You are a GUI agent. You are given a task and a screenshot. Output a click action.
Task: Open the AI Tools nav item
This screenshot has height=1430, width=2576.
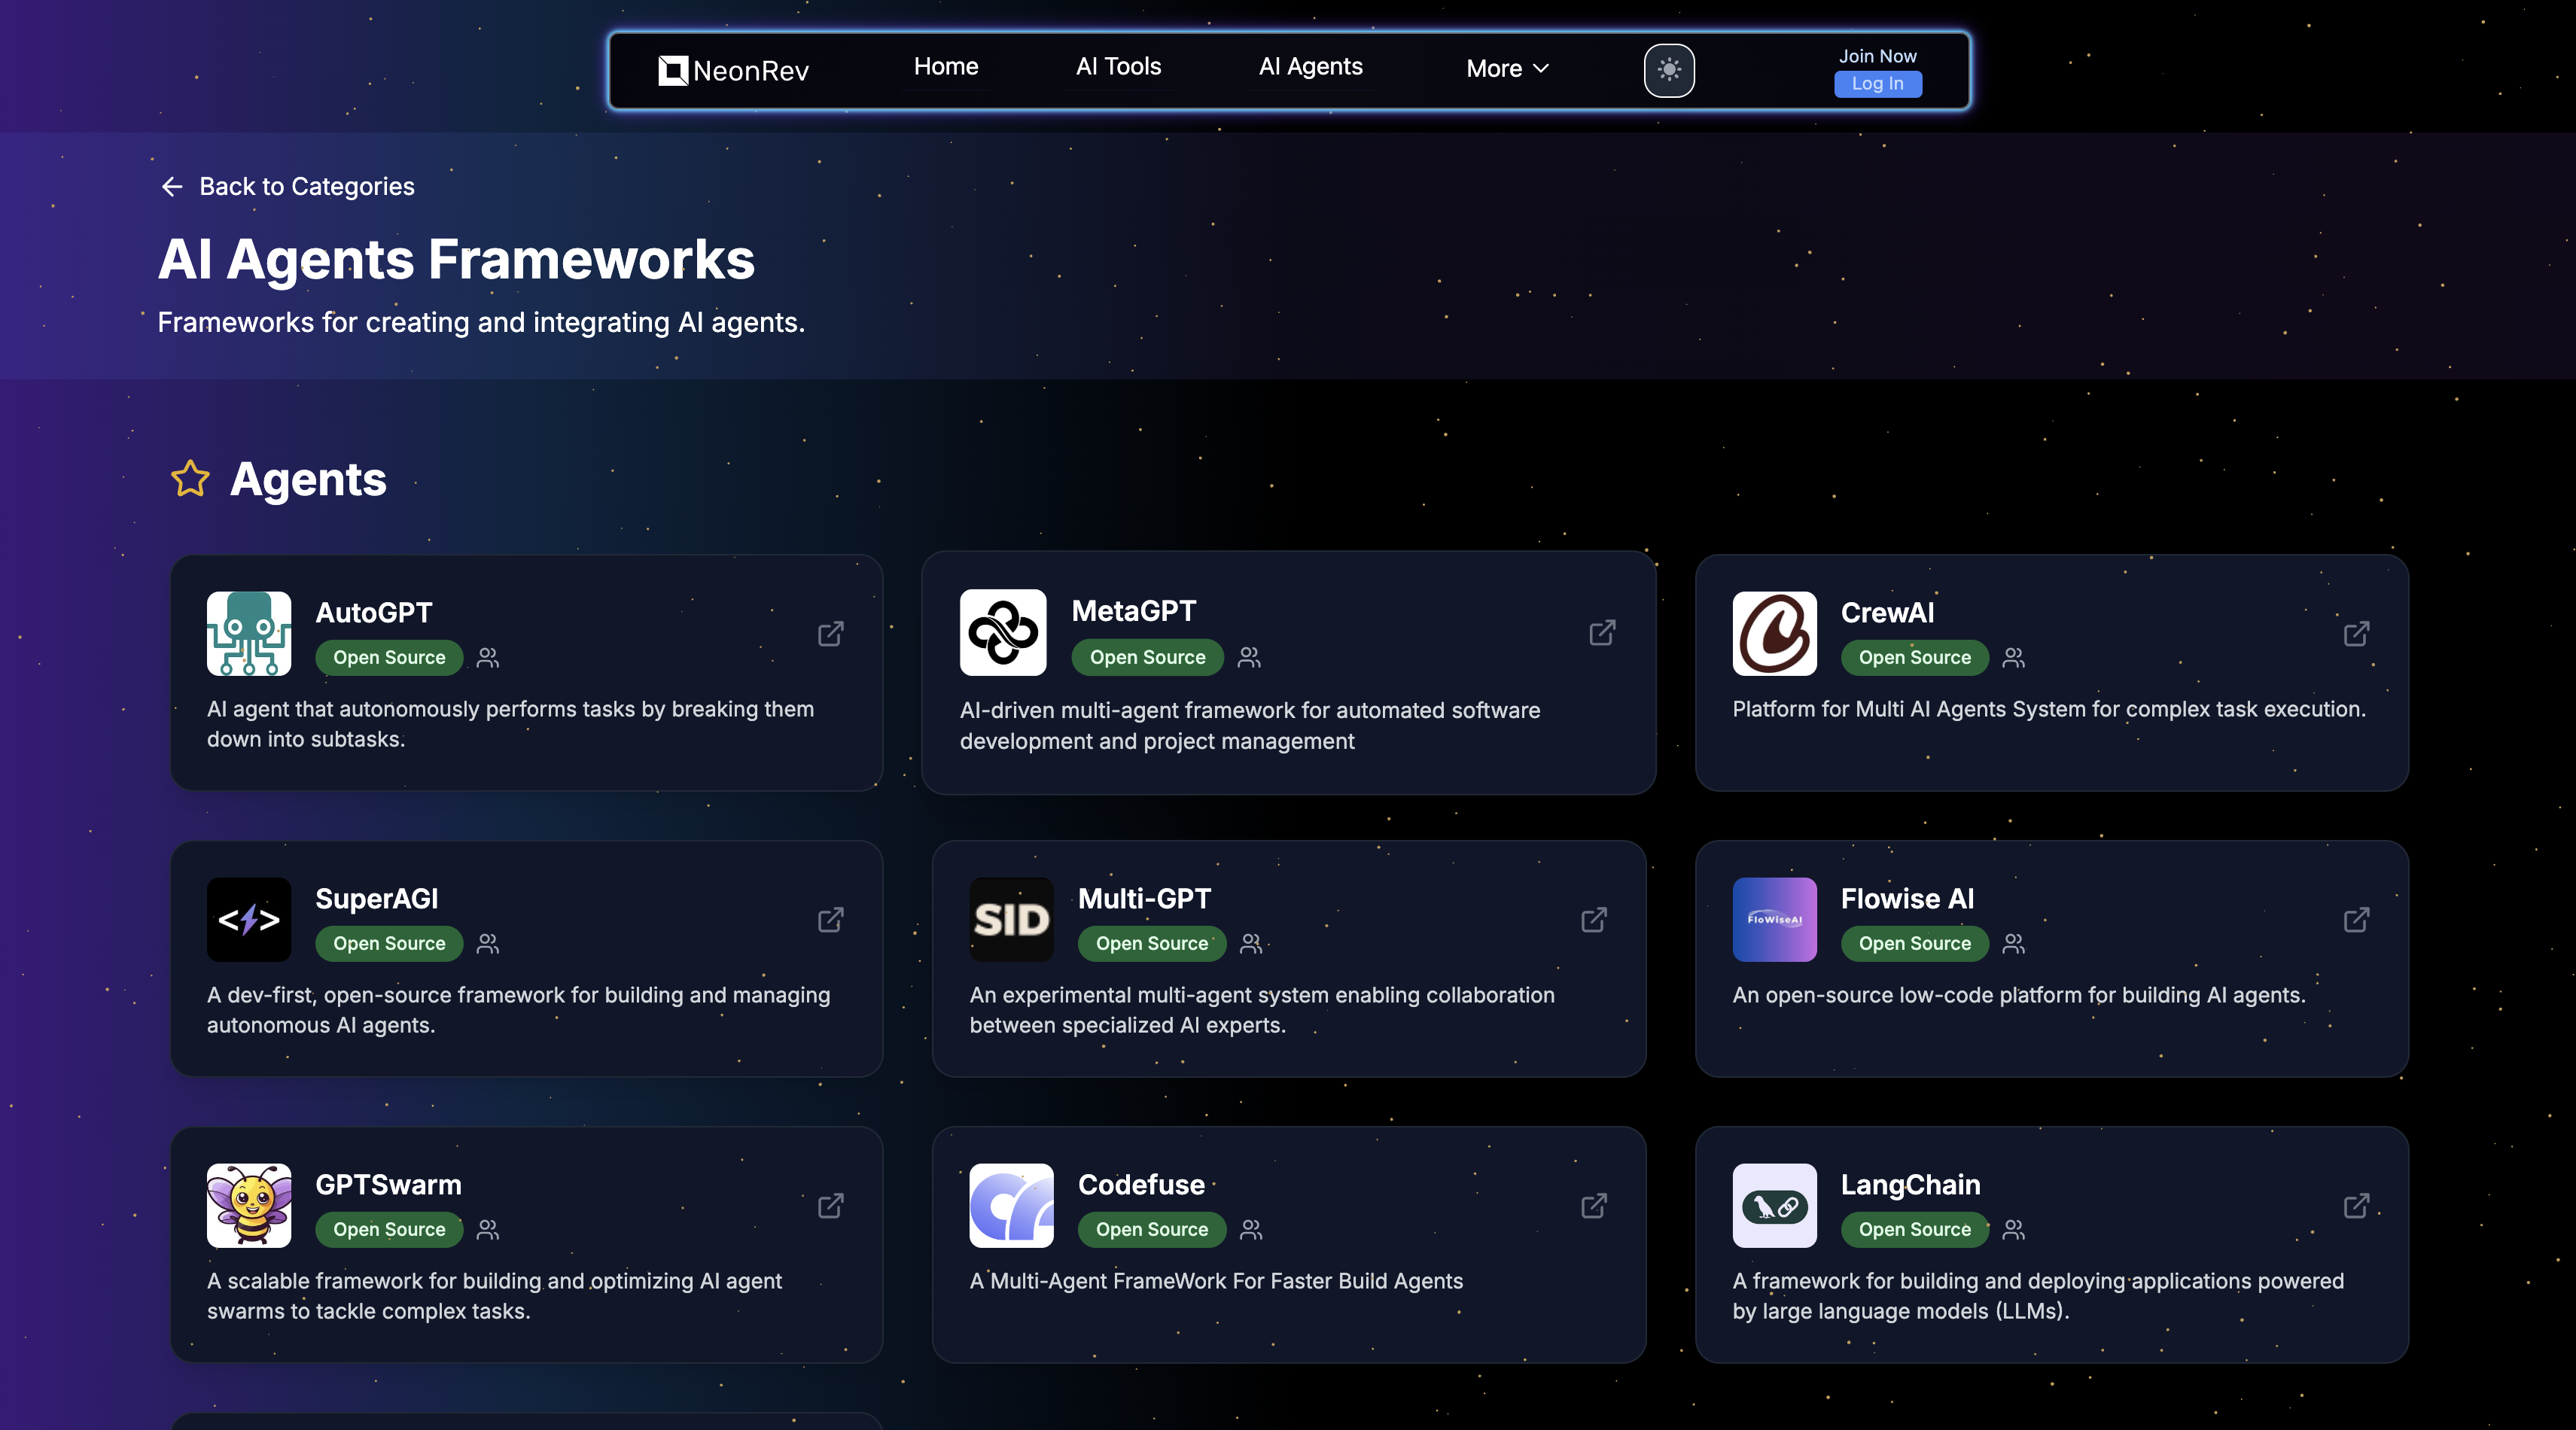(1118, 66)
